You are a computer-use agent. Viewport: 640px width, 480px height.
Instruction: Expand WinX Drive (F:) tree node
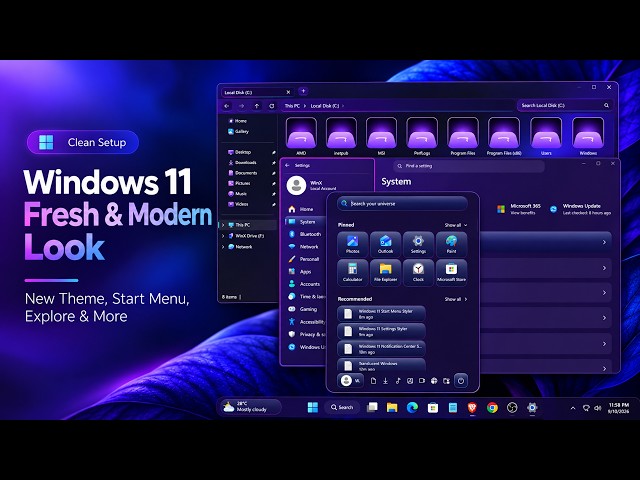pyautogui.click(x=223, y=236)
